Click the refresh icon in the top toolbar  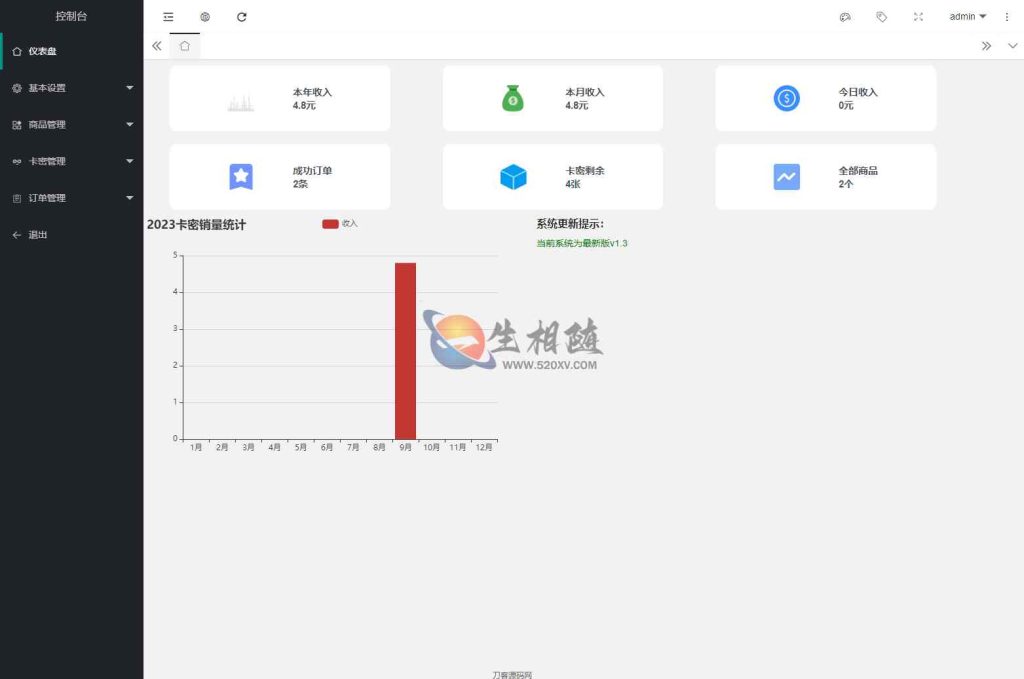click(241, 17)
